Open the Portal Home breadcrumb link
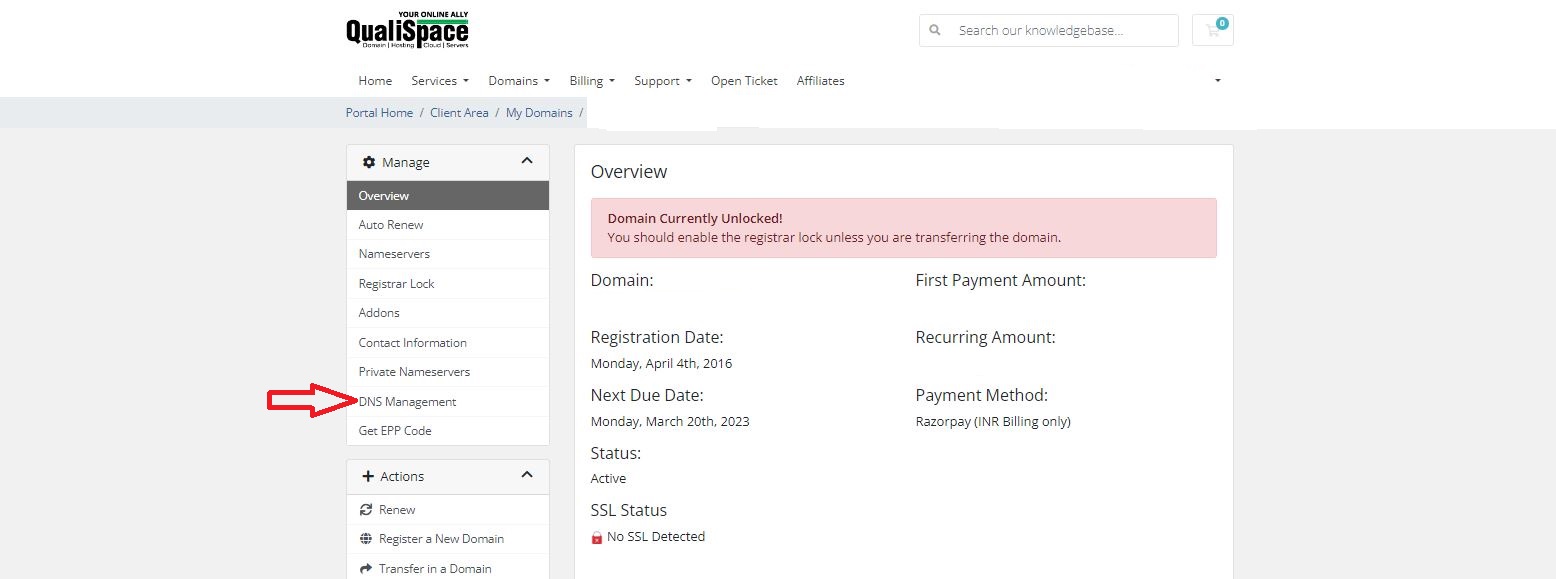1556x579 pixels. 379,112
